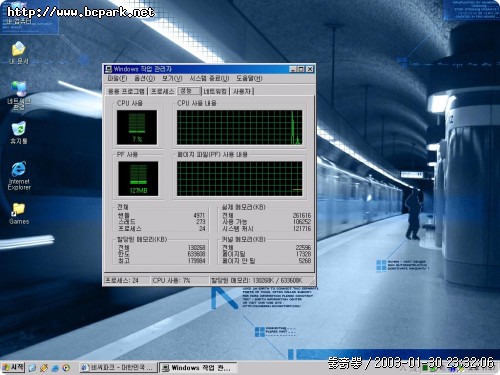Open the 네트워크 환경 (My Network Places) desktop icon
500x375 pixels.
point(19,95)
